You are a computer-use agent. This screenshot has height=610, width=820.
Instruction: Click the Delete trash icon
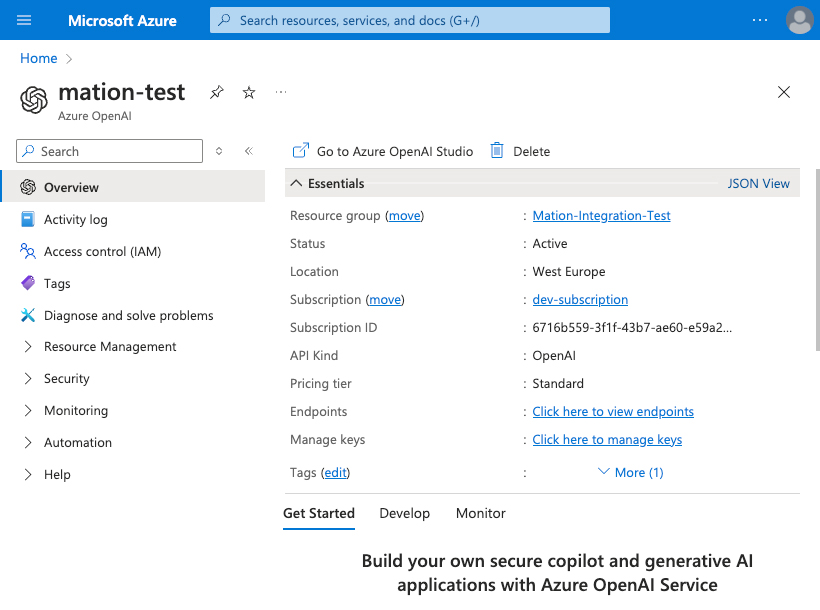(x=497, y=151)
